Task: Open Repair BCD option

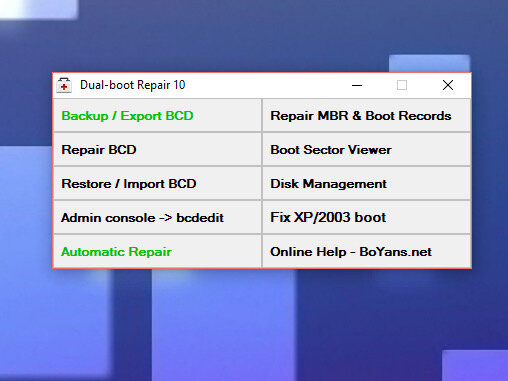Action: (157, 150)
